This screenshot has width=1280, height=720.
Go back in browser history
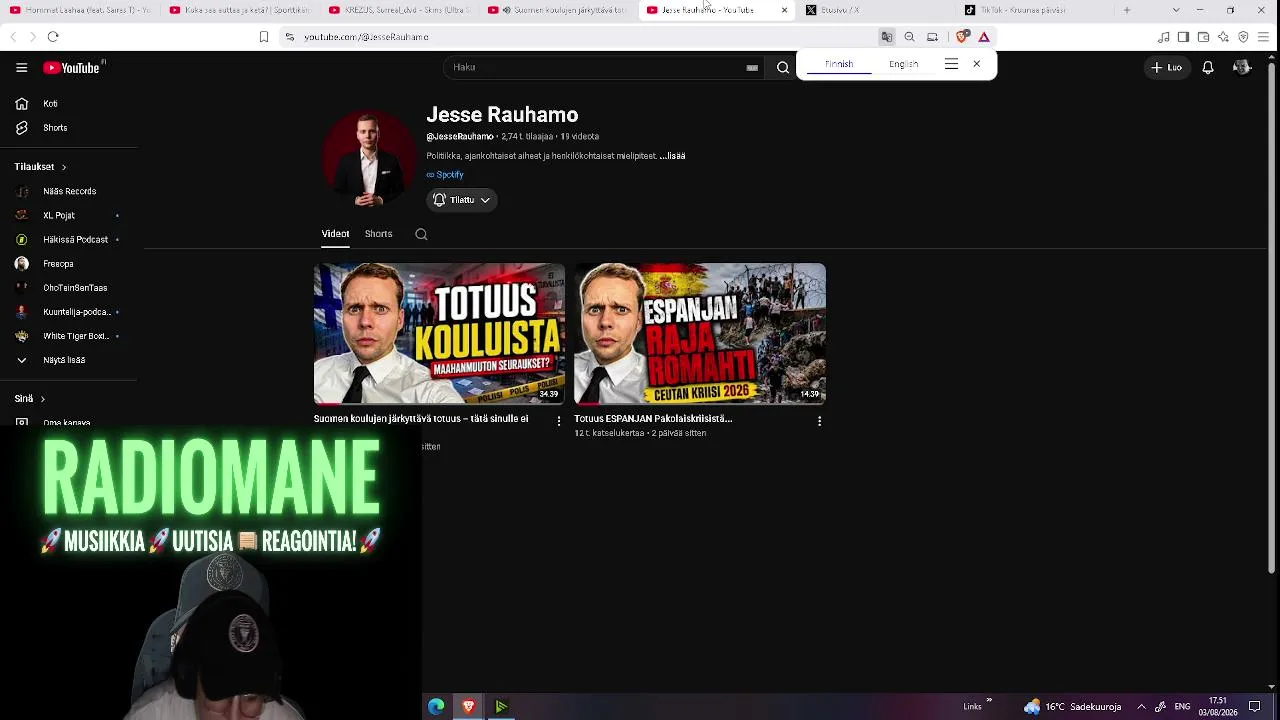13,37
